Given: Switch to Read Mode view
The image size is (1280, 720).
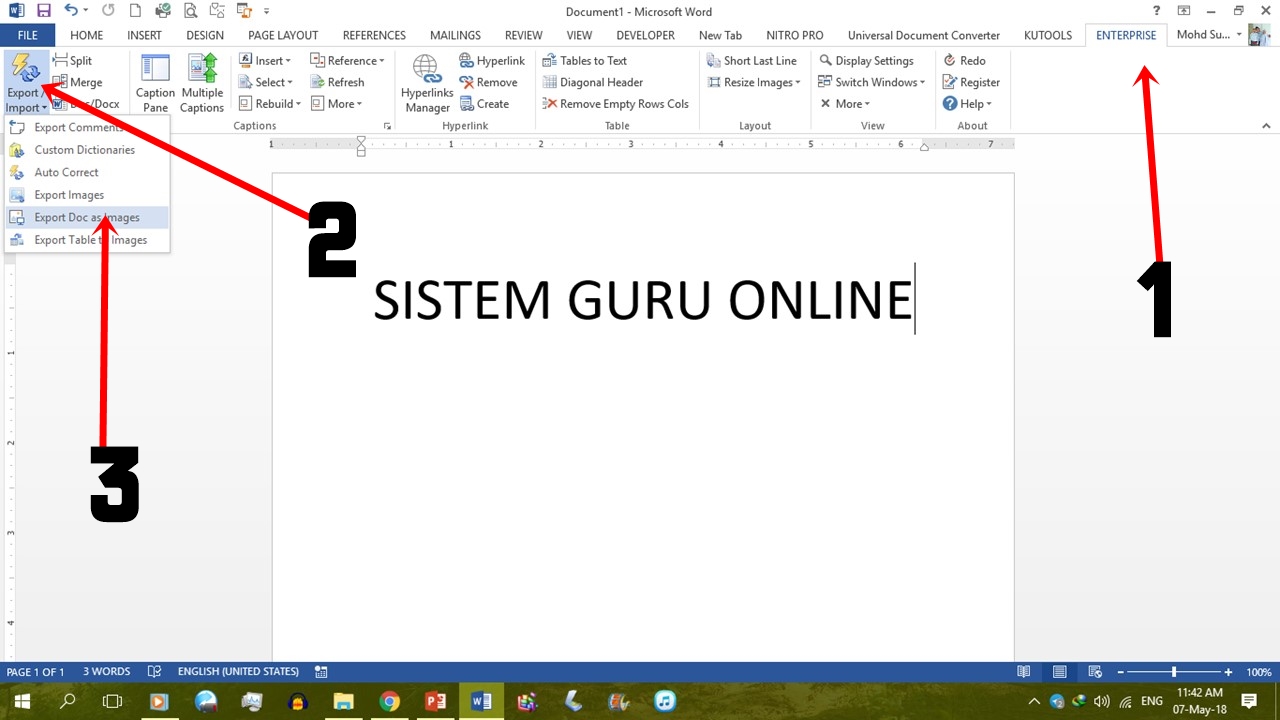Looking at the screenshot, I should click(x=1023, y=672).
